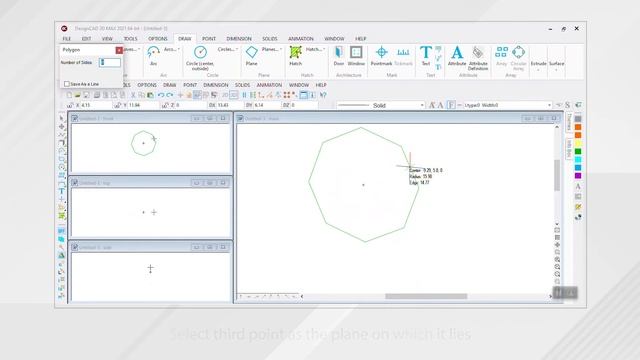Click the S icon beside layer dropdown

pyautogui.click(x=567, y=105)
